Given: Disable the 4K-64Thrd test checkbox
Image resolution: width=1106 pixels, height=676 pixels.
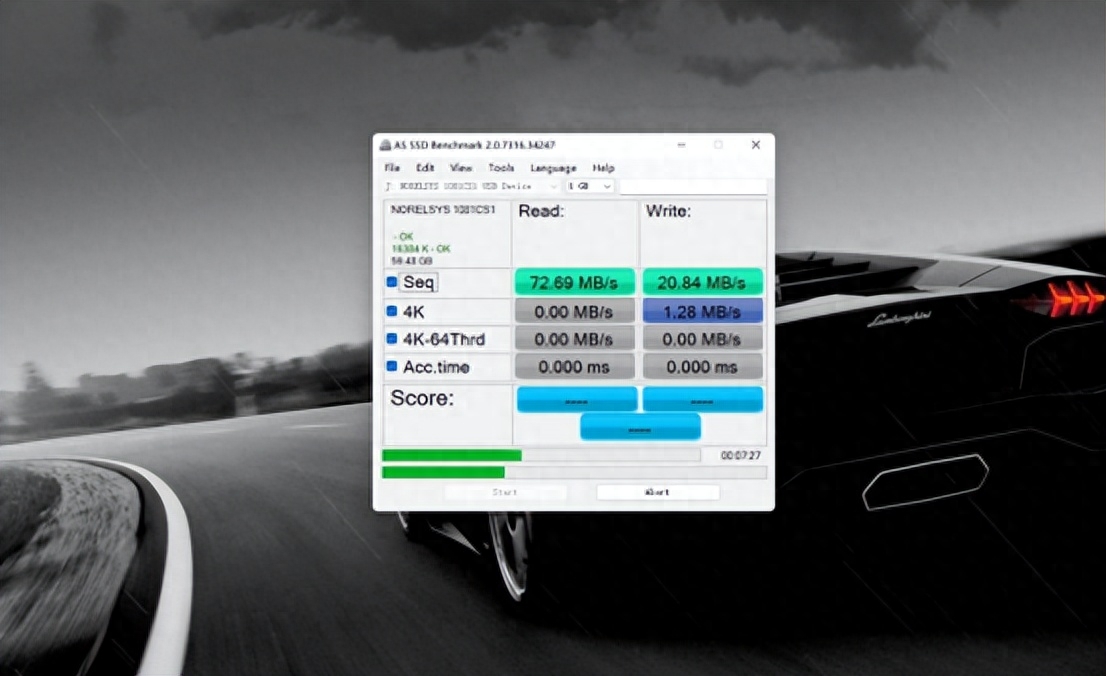Looking at the screenshot, I should (391, 339).
